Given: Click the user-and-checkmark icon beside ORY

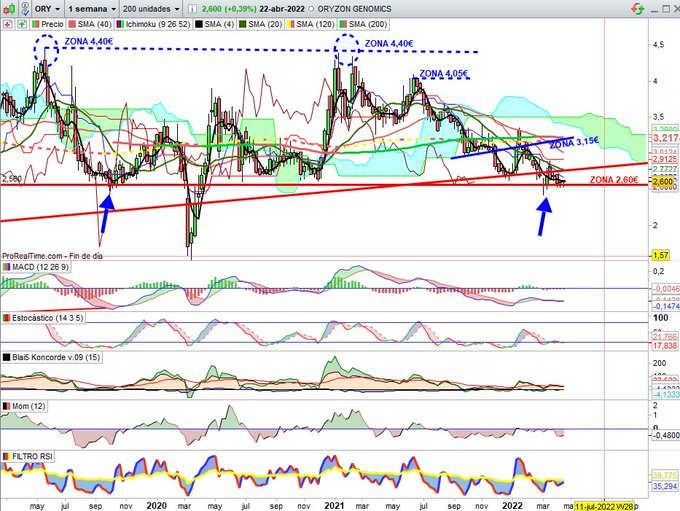Looking at the screenshot, I should pyautogui.click(x=26, y=8).
